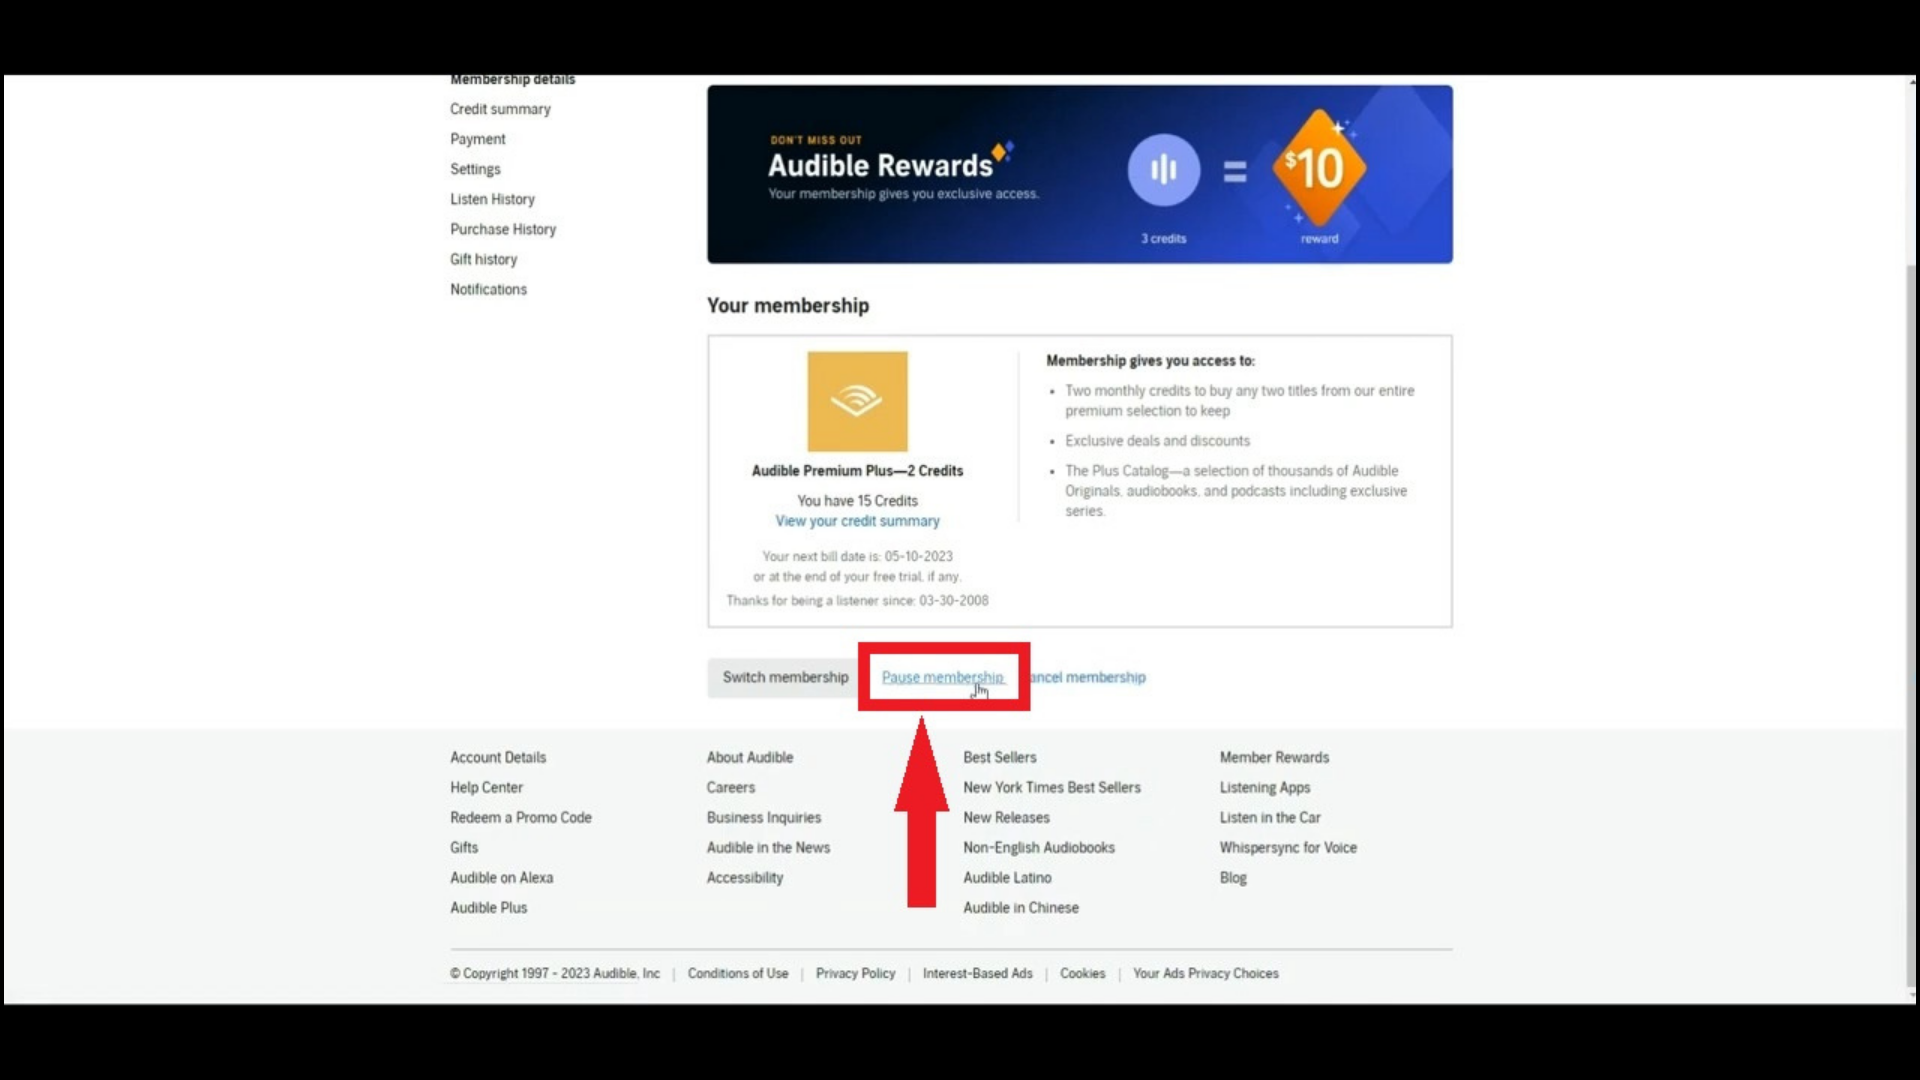Click the gold Audible membership logo icon
The width and height of the screenshot is (1920, 1080).
857,401
